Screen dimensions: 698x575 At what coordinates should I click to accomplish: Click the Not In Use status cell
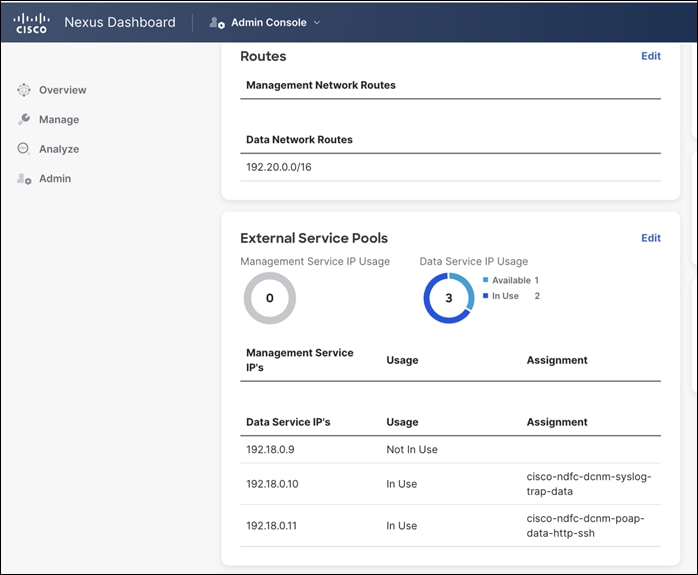[412, 449]
